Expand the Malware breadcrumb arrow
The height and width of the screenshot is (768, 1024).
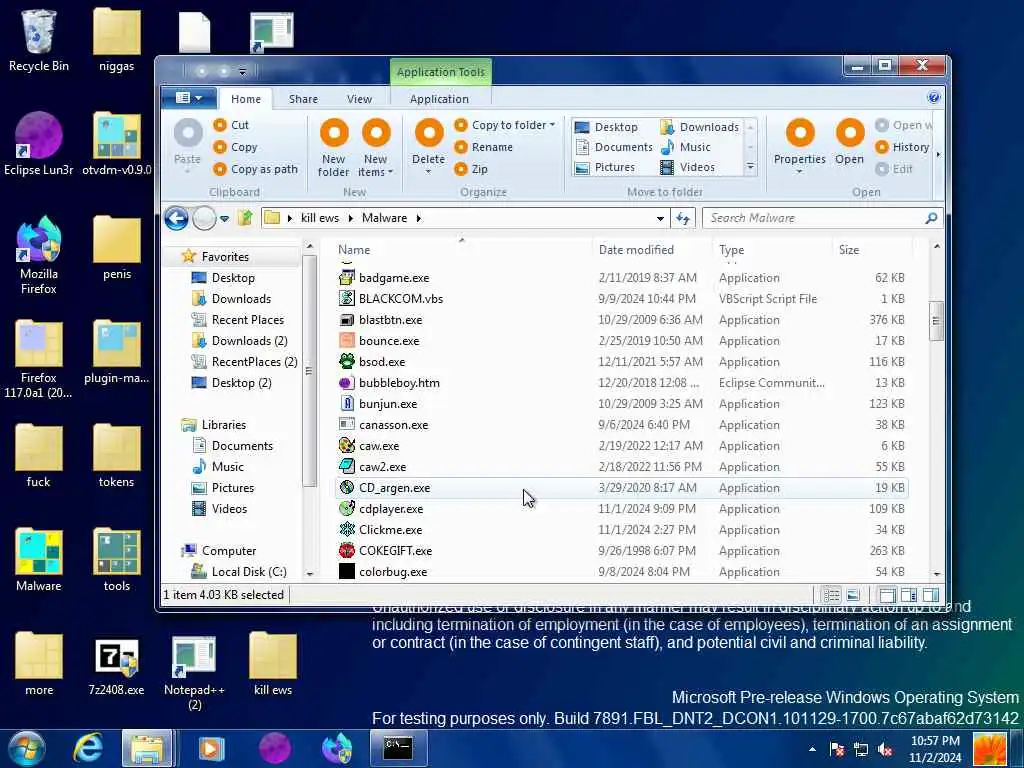[419, 218]
